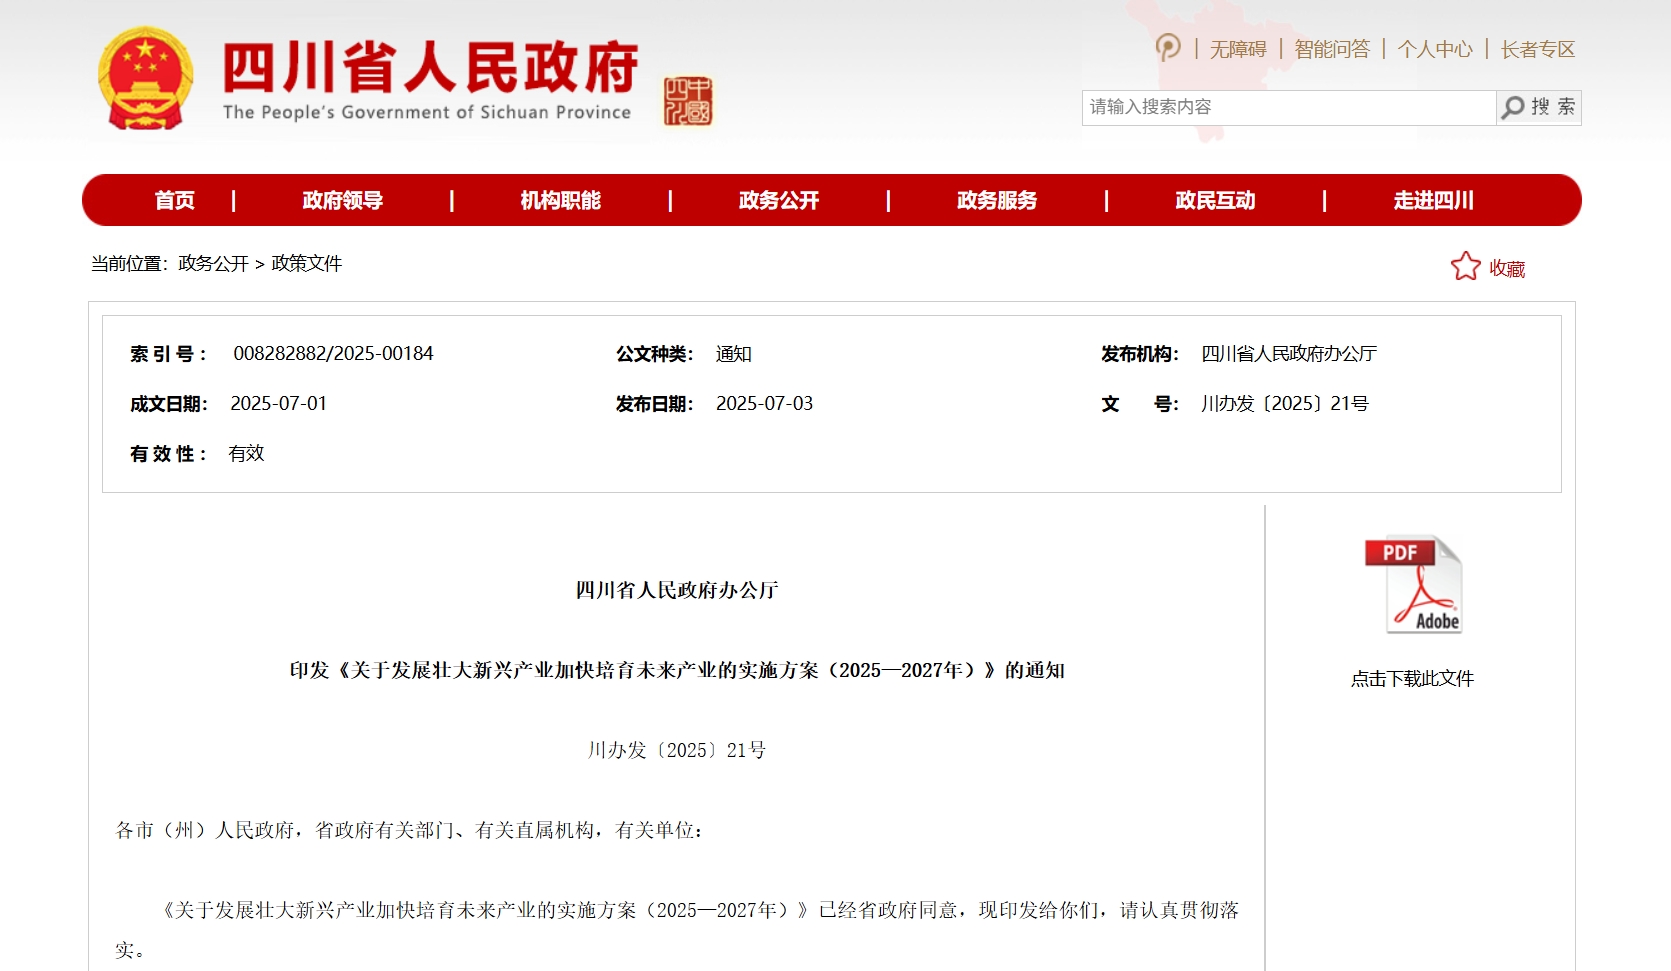Open the 机构职能 menu item

(x=560, y=200)
